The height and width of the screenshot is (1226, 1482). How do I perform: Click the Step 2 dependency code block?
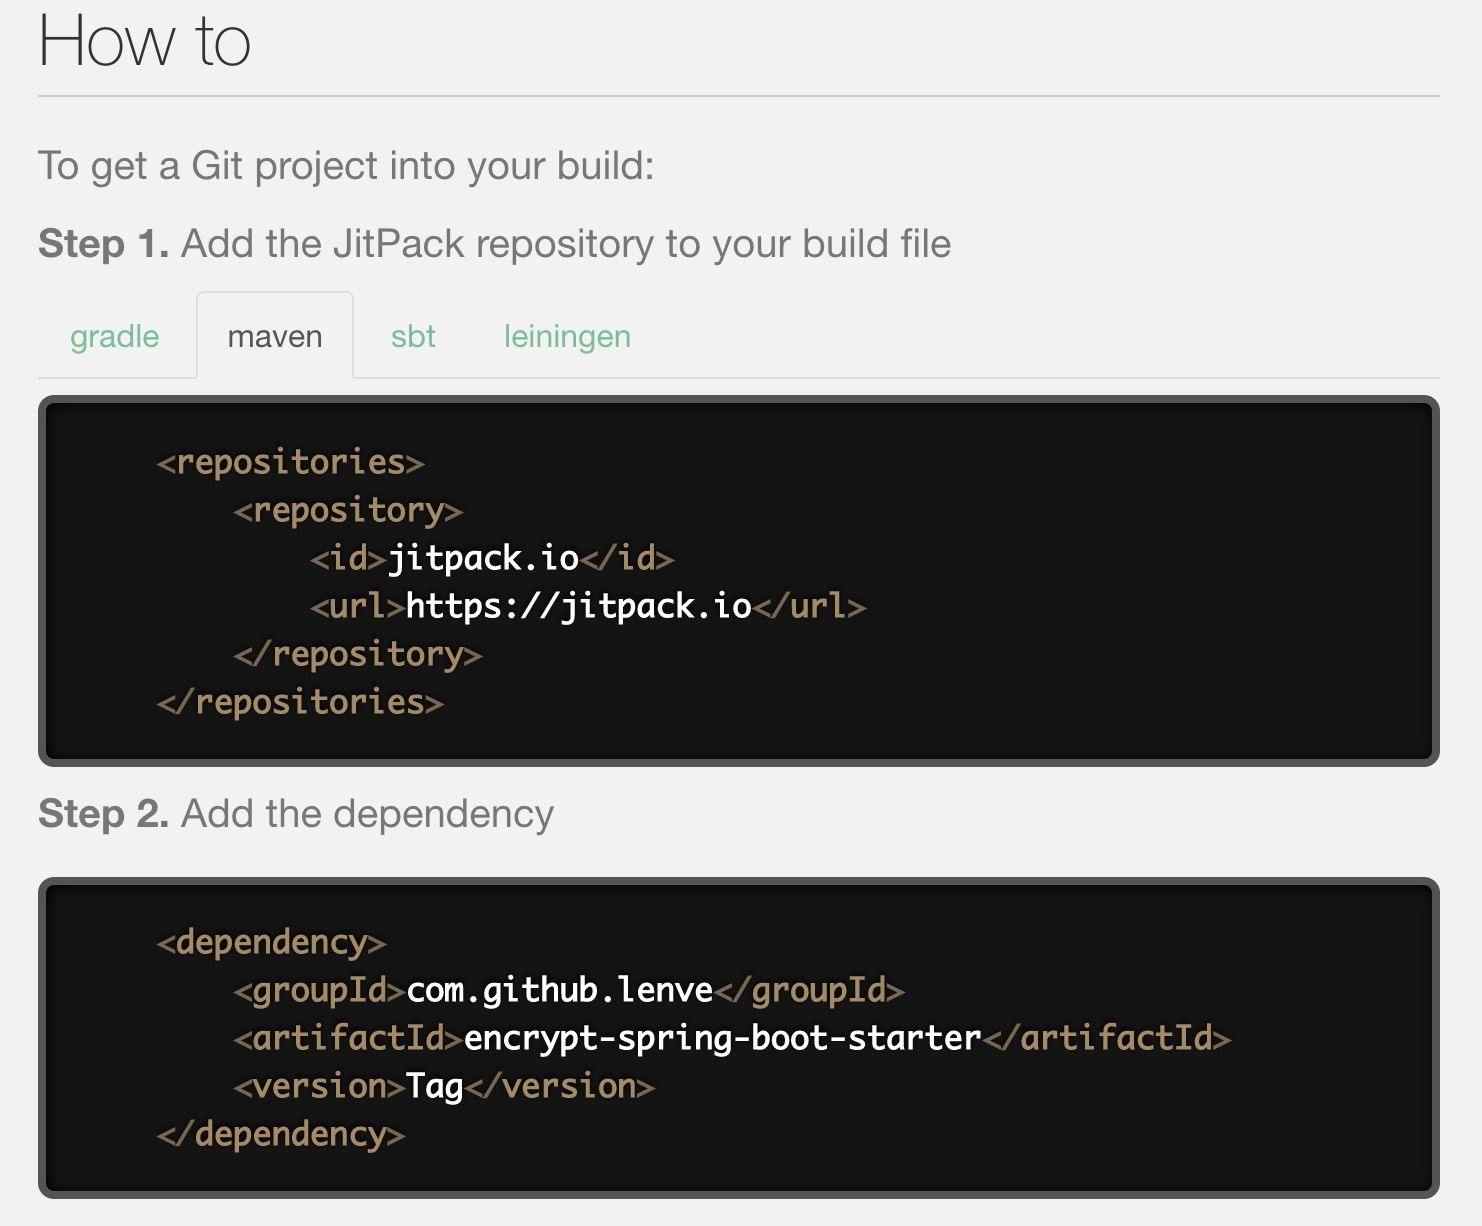tap(740, 1035)
